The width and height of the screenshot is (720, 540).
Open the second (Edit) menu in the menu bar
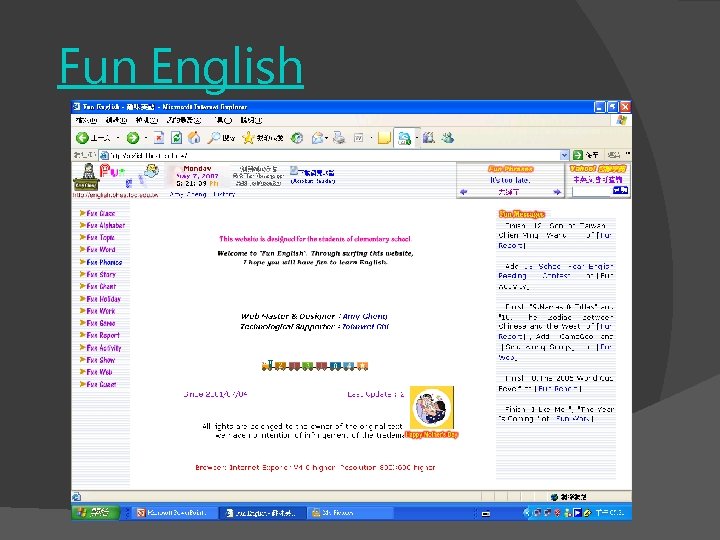click(x=116, y=120)
